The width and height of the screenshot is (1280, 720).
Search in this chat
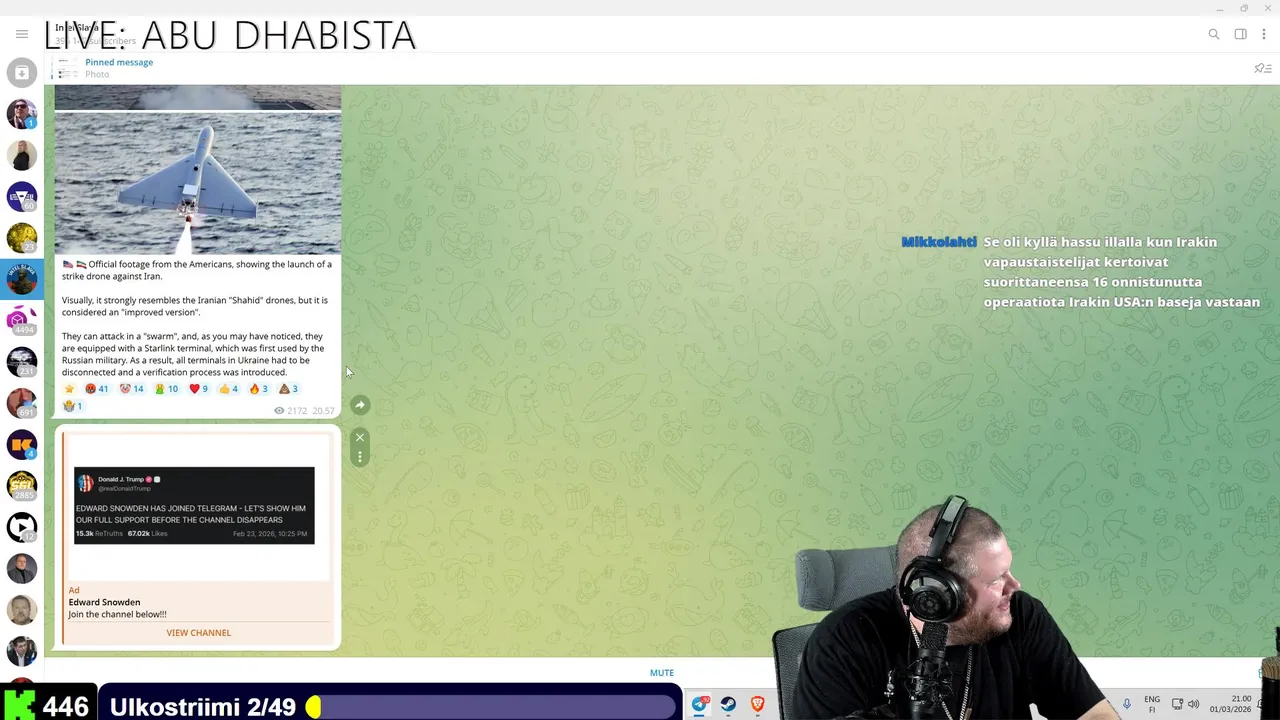click(x=1214, y=34)
